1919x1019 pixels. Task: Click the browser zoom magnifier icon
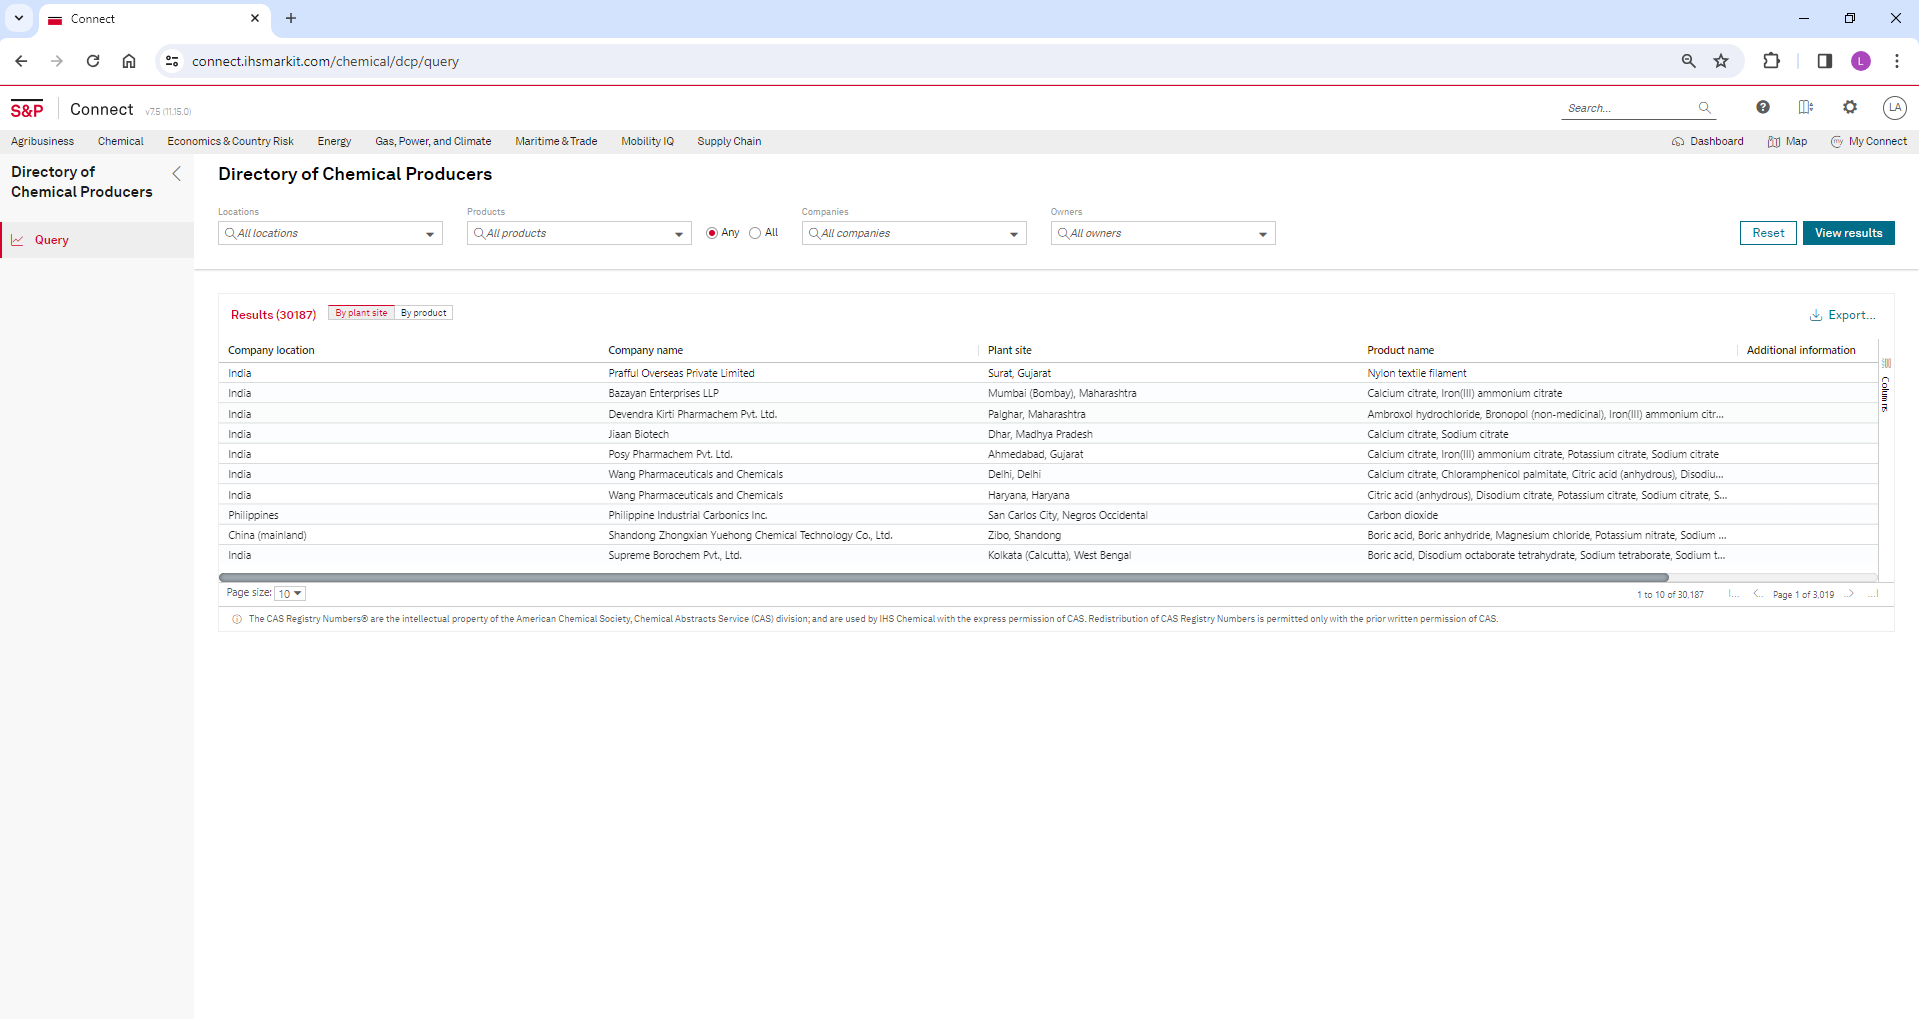pos(1689,61)
